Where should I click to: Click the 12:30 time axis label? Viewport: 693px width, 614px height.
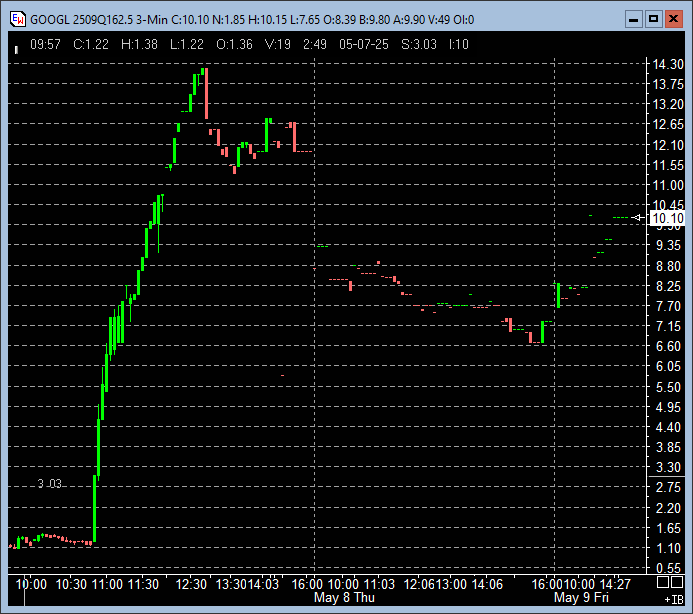click(x=191, y=584)
